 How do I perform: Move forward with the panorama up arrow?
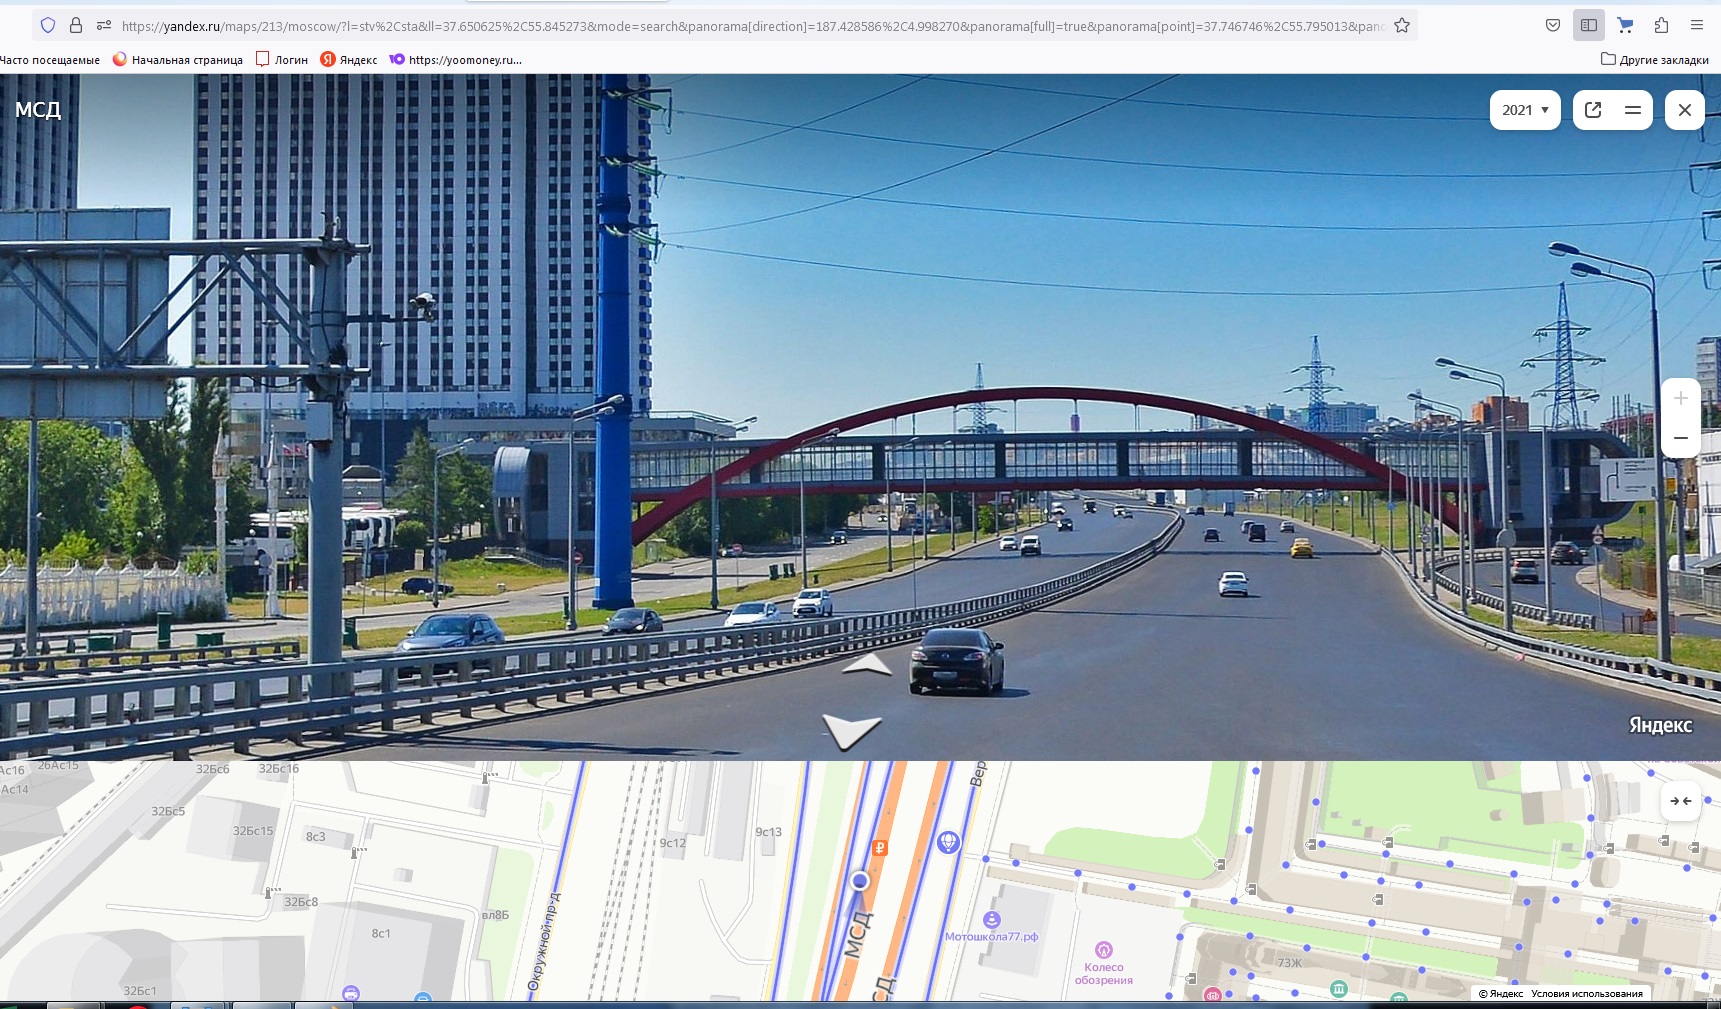(867, 665)
